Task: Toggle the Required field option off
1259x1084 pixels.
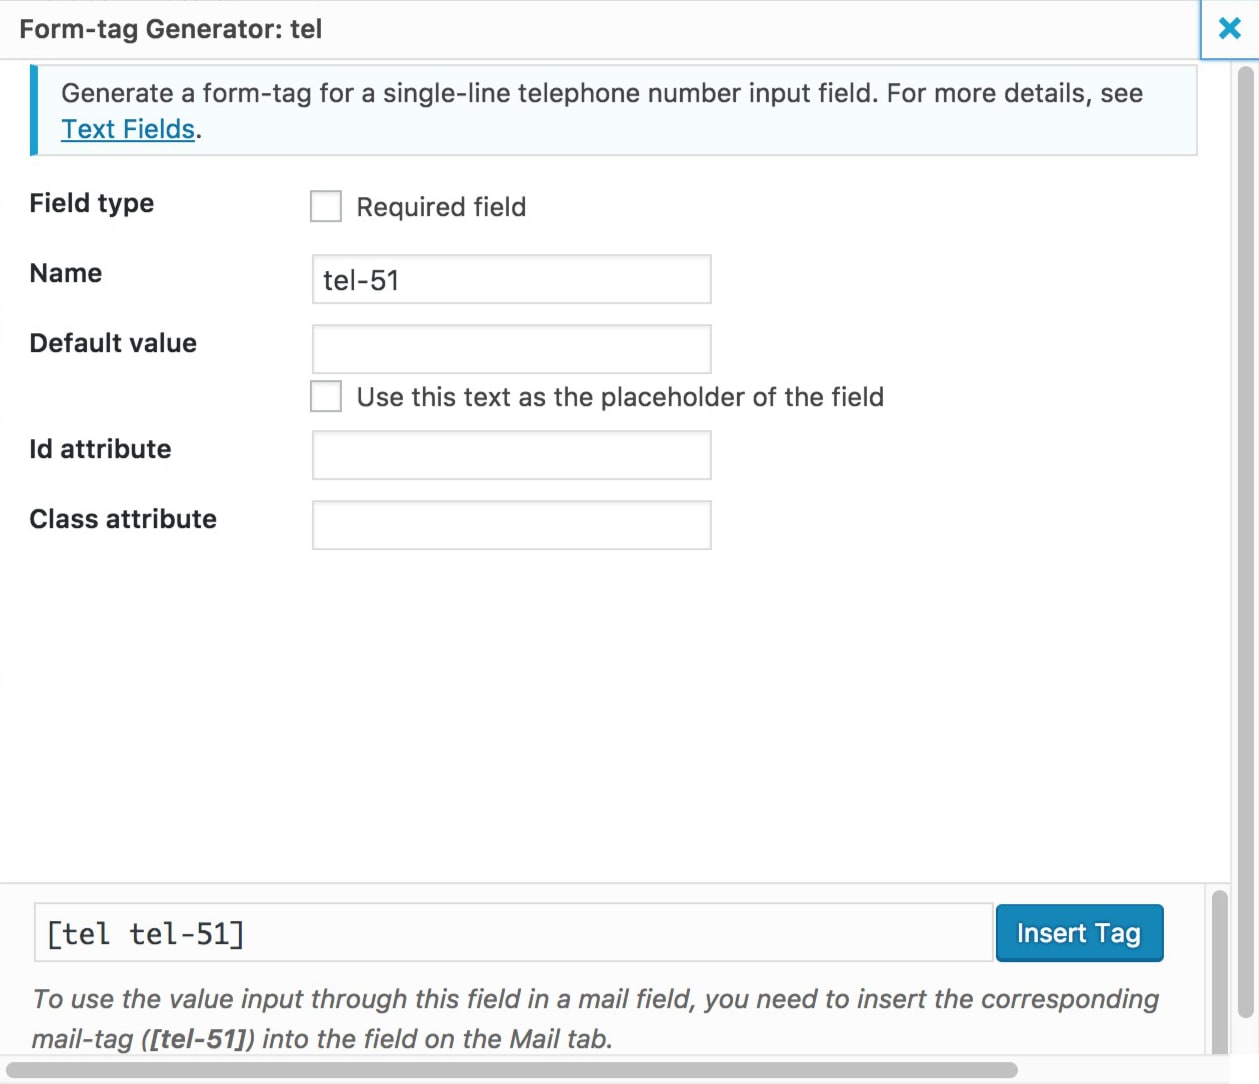Action: (325, 206)
